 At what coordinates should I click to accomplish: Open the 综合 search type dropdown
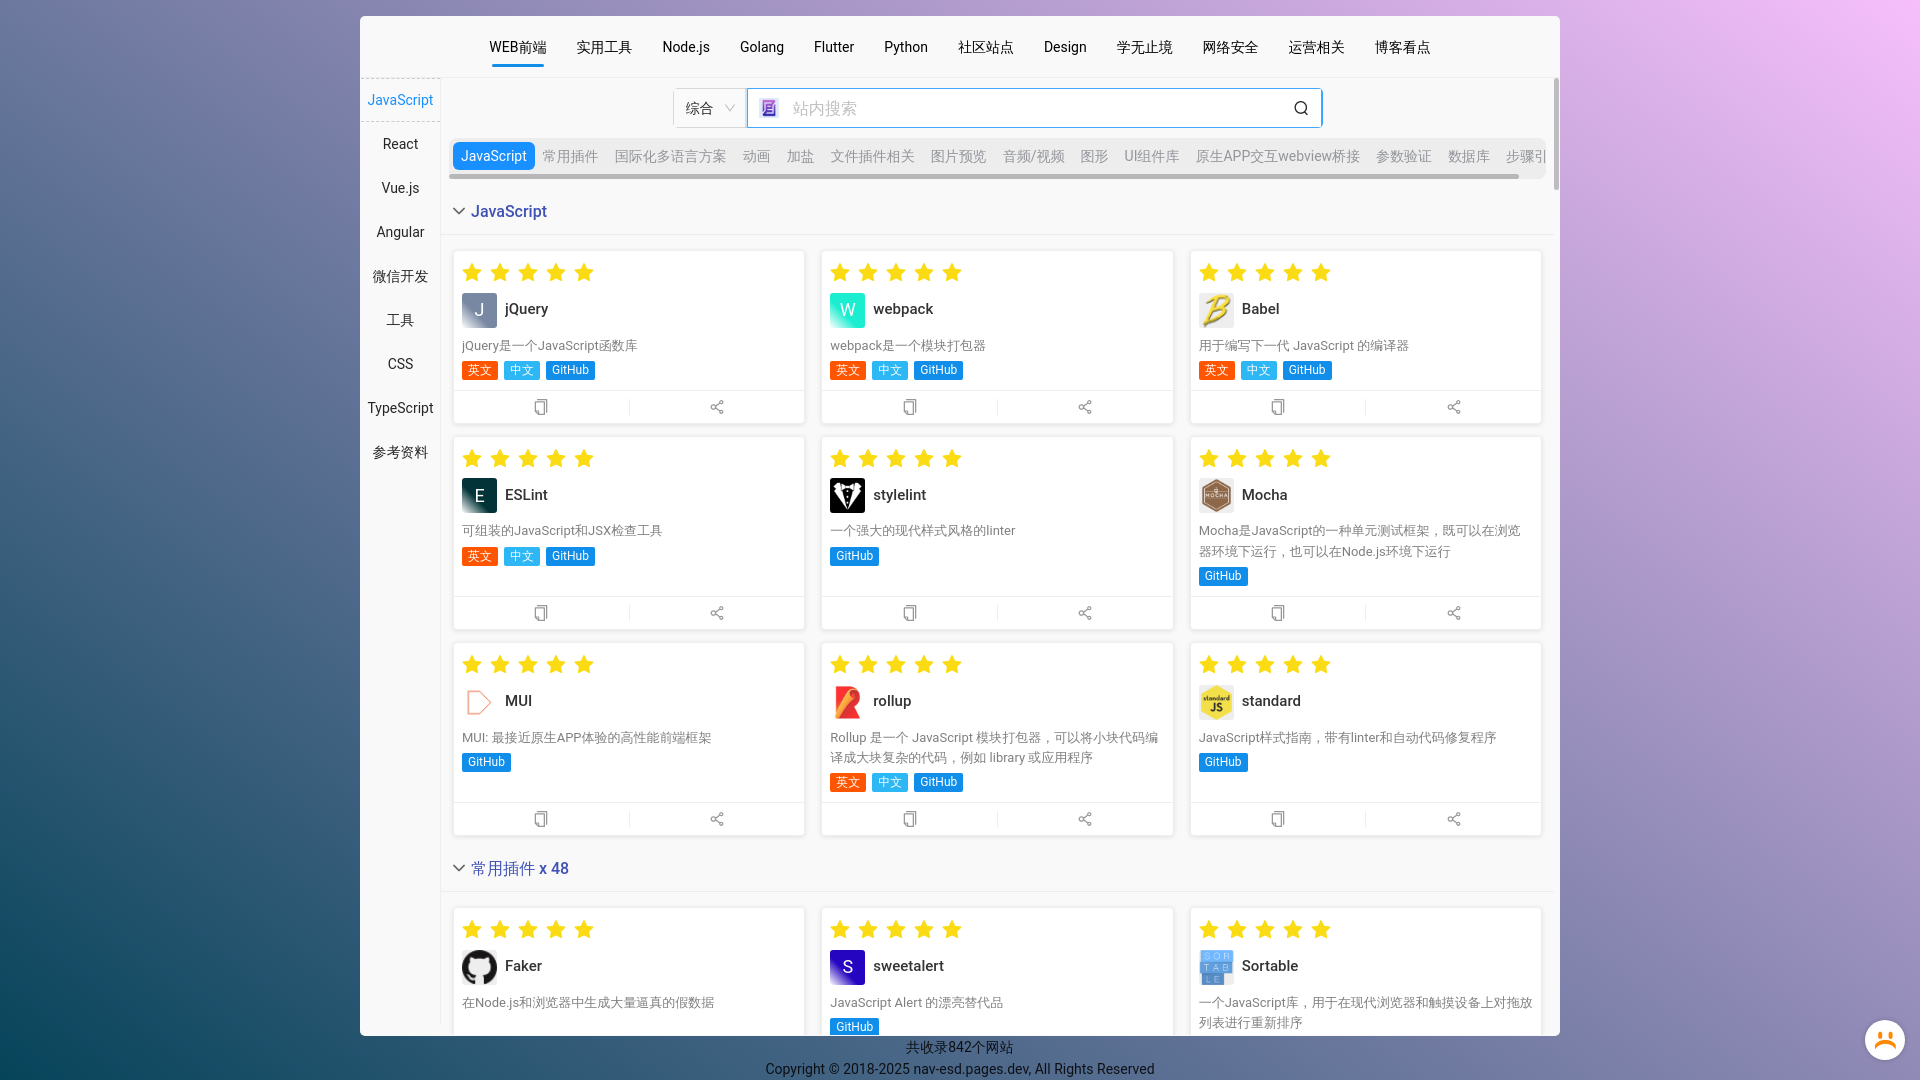(x=710, y=108)
